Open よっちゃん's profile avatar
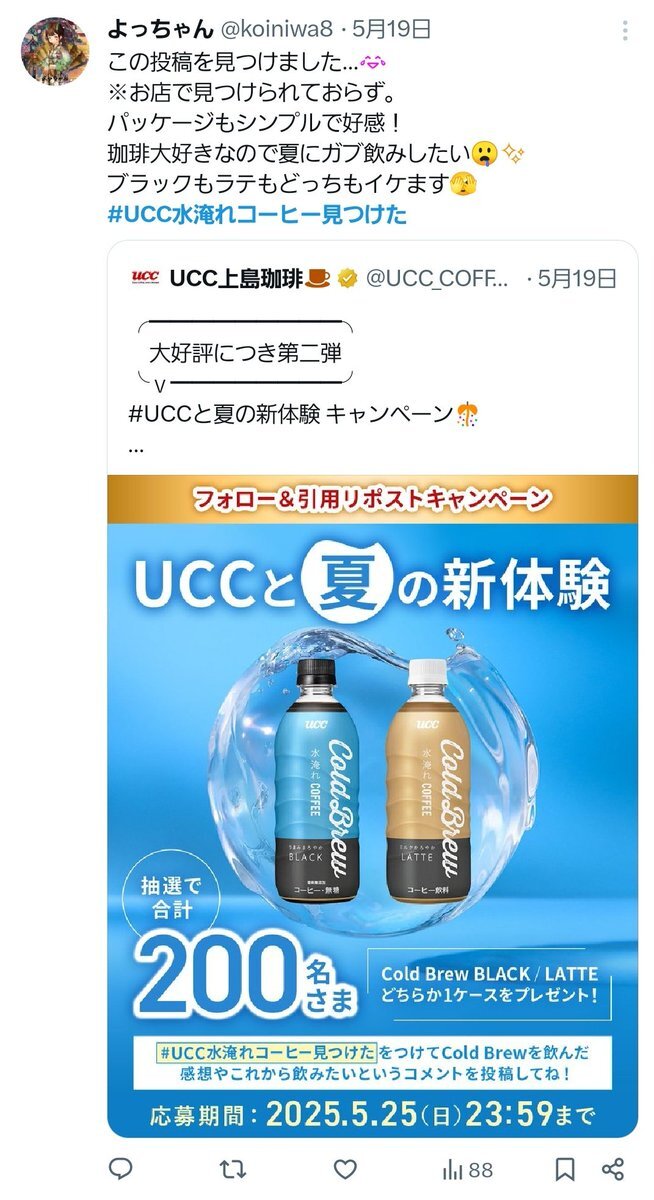 pyautogui.click(x=55, y=51)
